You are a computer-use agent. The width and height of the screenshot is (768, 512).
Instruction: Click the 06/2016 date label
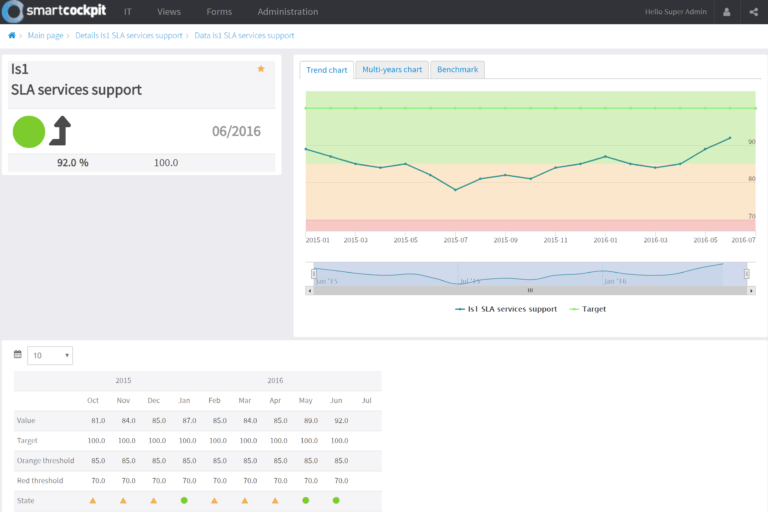[236, 131]
